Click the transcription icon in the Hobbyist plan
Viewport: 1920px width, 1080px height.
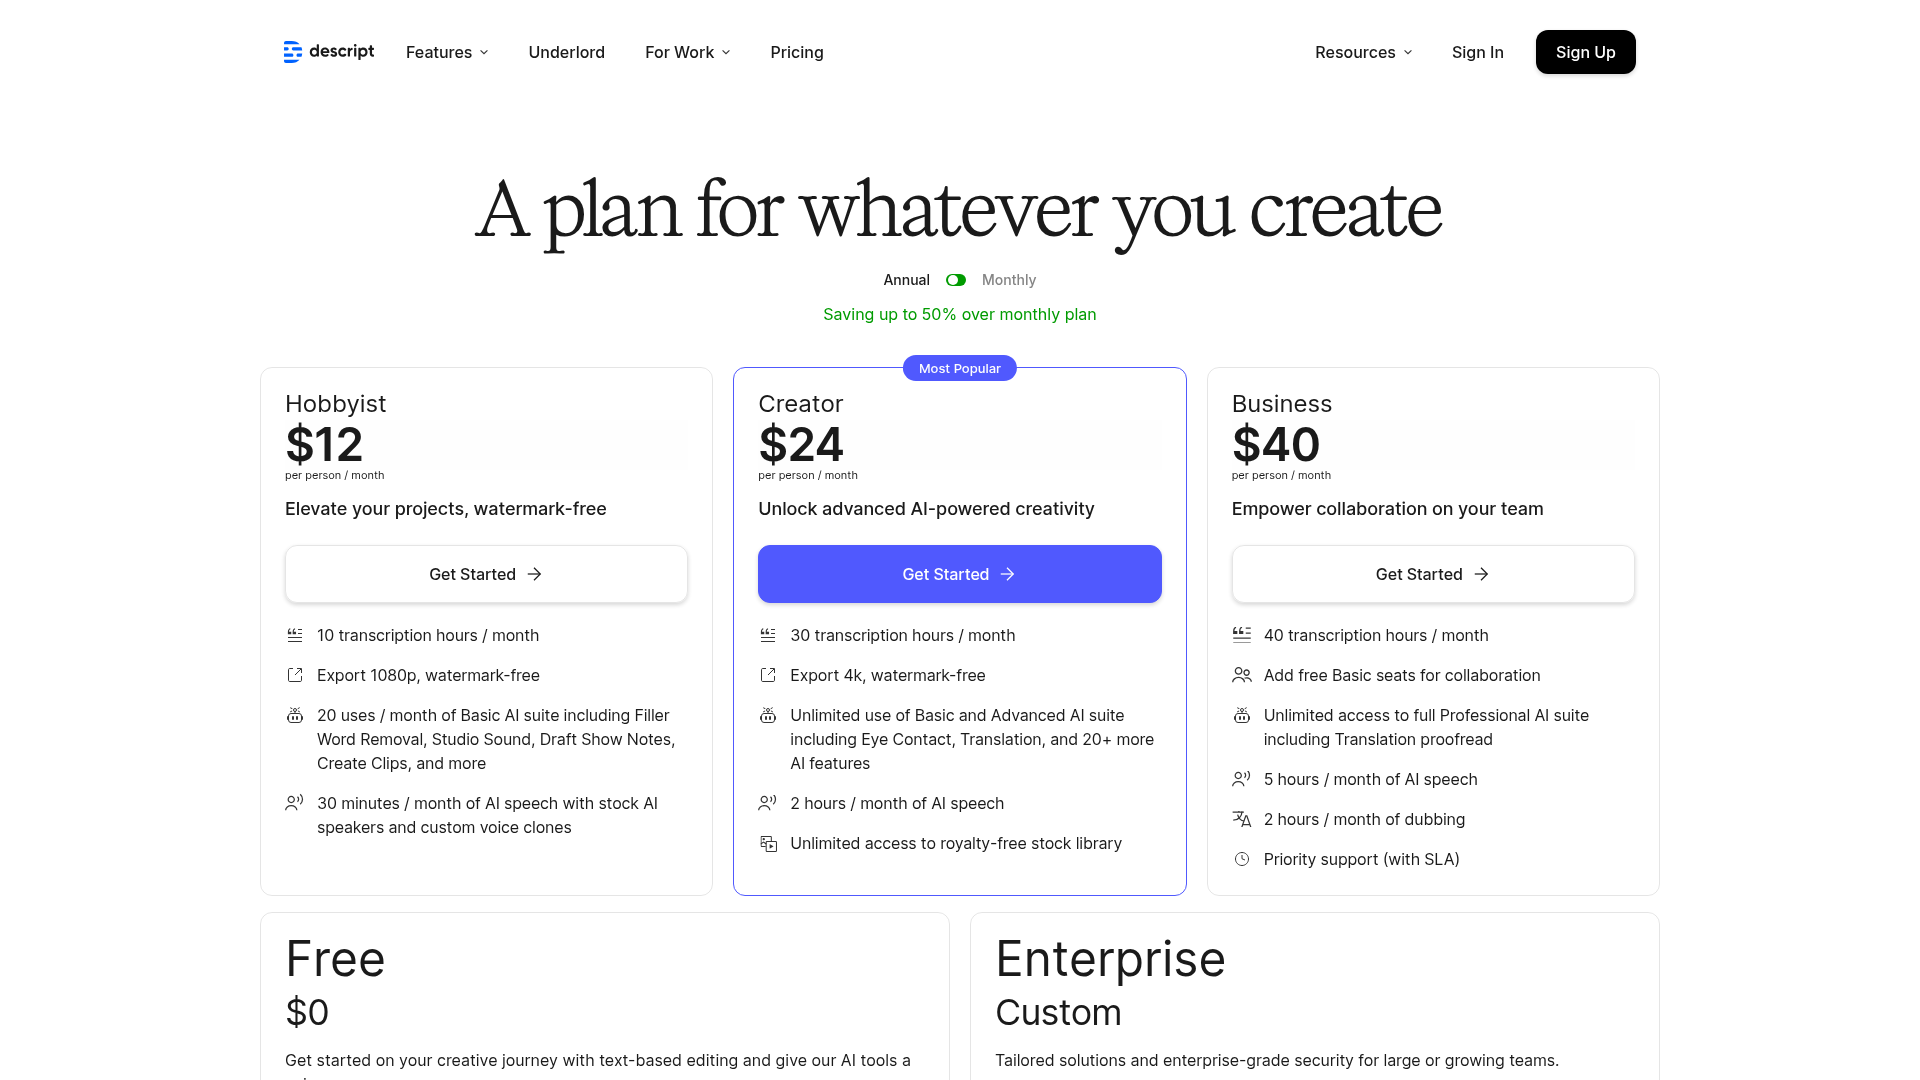[x=295, y=635]
